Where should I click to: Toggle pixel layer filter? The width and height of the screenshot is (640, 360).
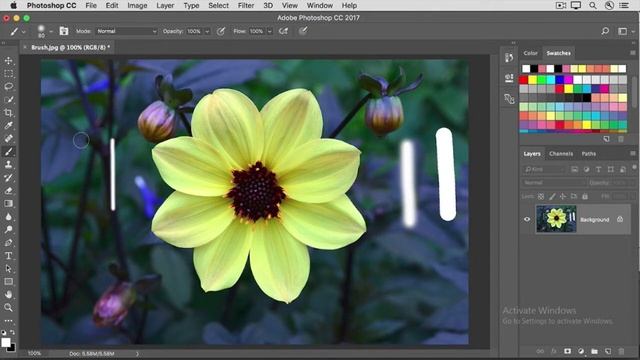[x=574, y=169]
